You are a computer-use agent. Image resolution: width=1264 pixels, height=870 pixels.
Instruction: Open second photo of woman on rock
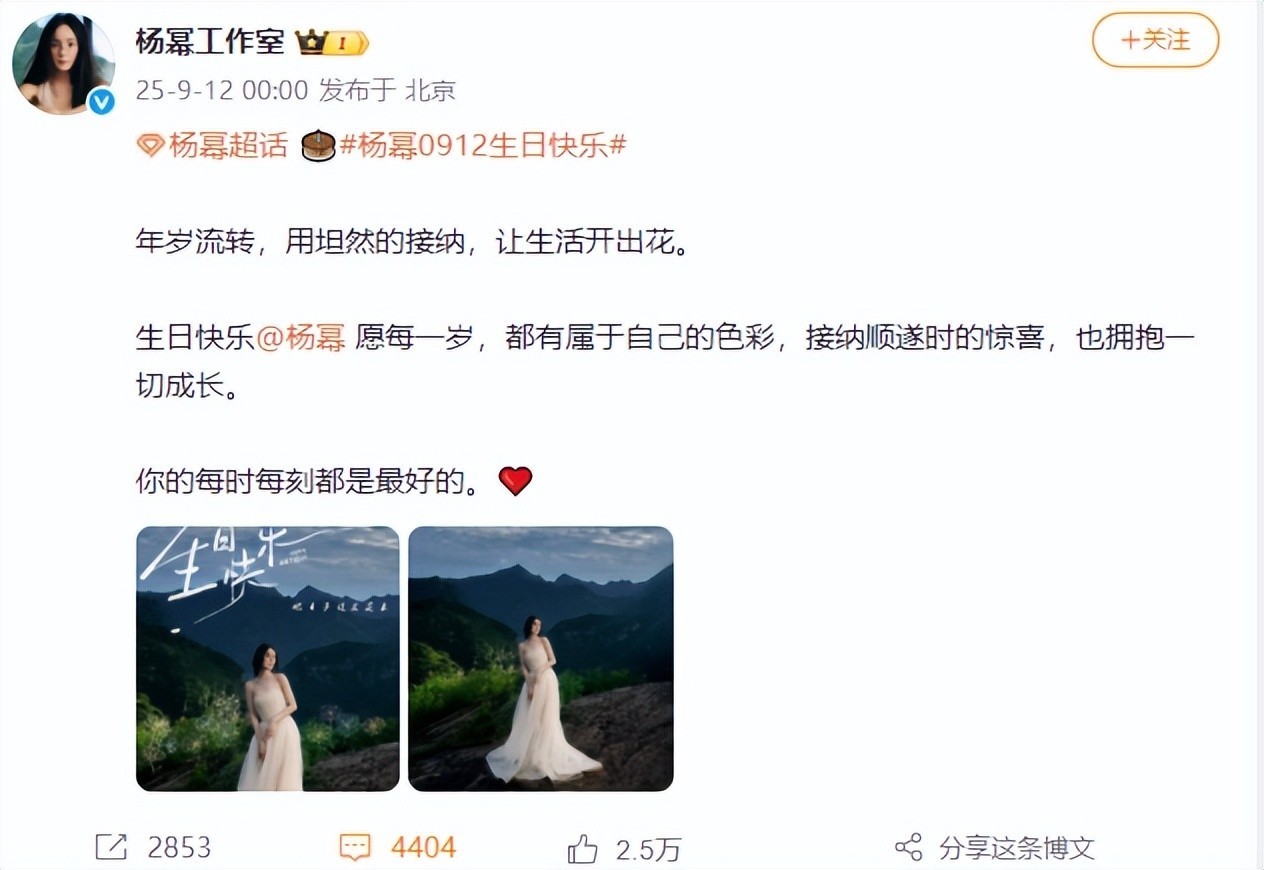541,659
